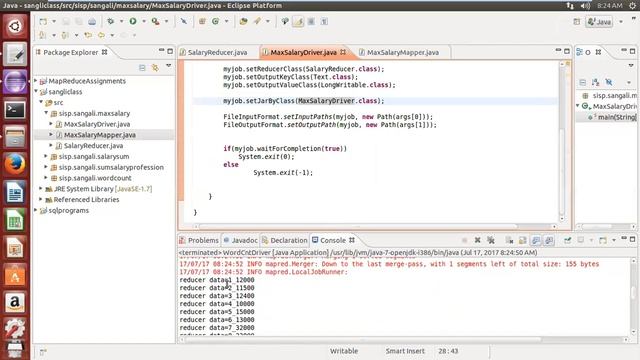Click the New file toolbar icon
Viewport: 640px width, 360px height.
point(43,21)
